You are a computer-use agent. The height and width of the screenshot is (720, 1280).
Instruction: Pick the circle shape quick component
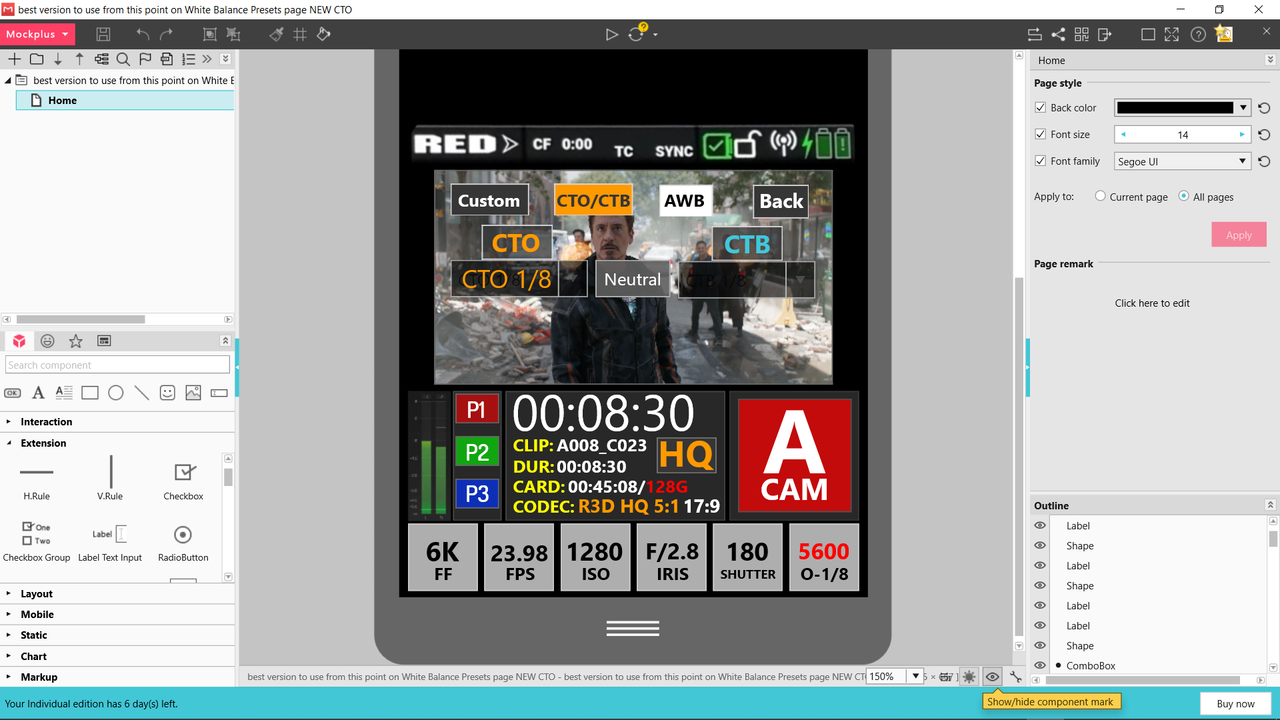116,393
